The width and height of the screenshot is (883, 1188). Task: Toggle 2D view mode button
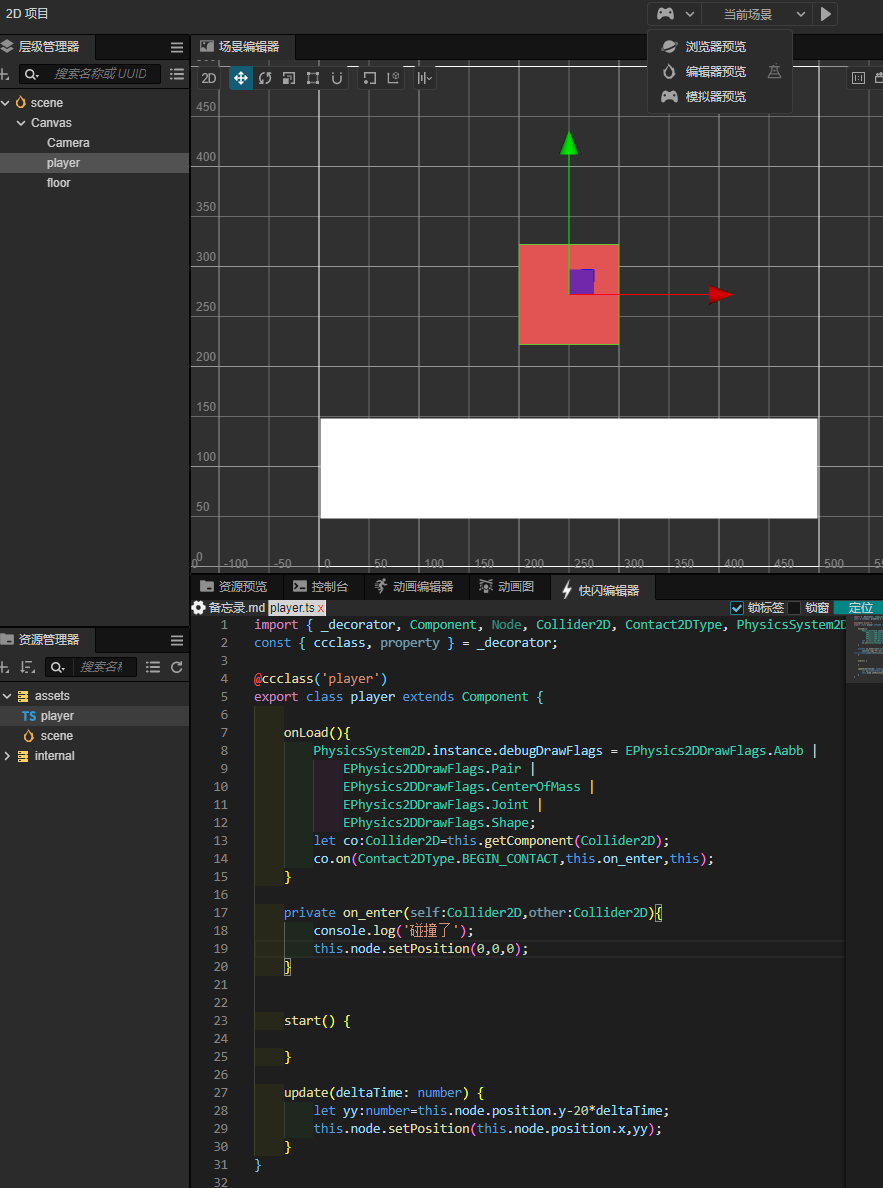tap(209, 78)
